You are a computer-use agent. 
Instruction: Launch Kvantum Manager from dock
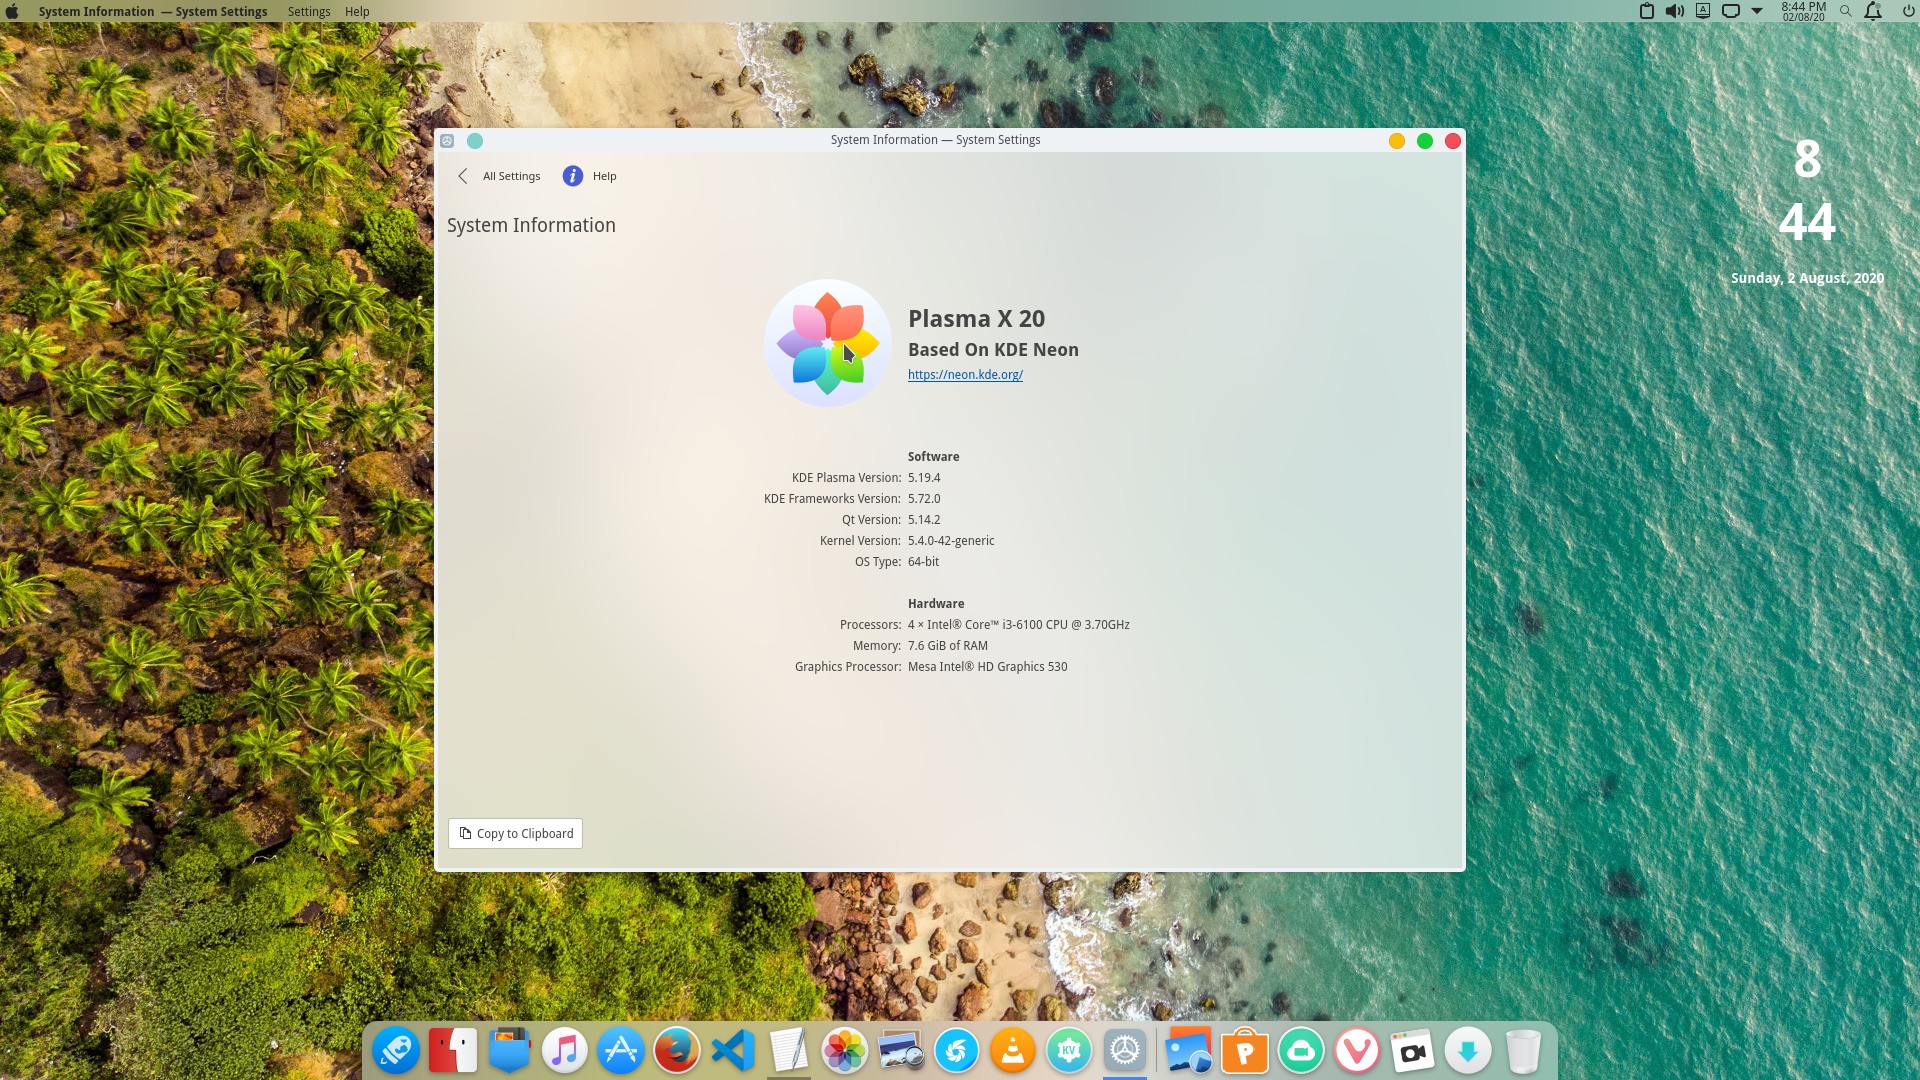[x=1069, y=1051]
